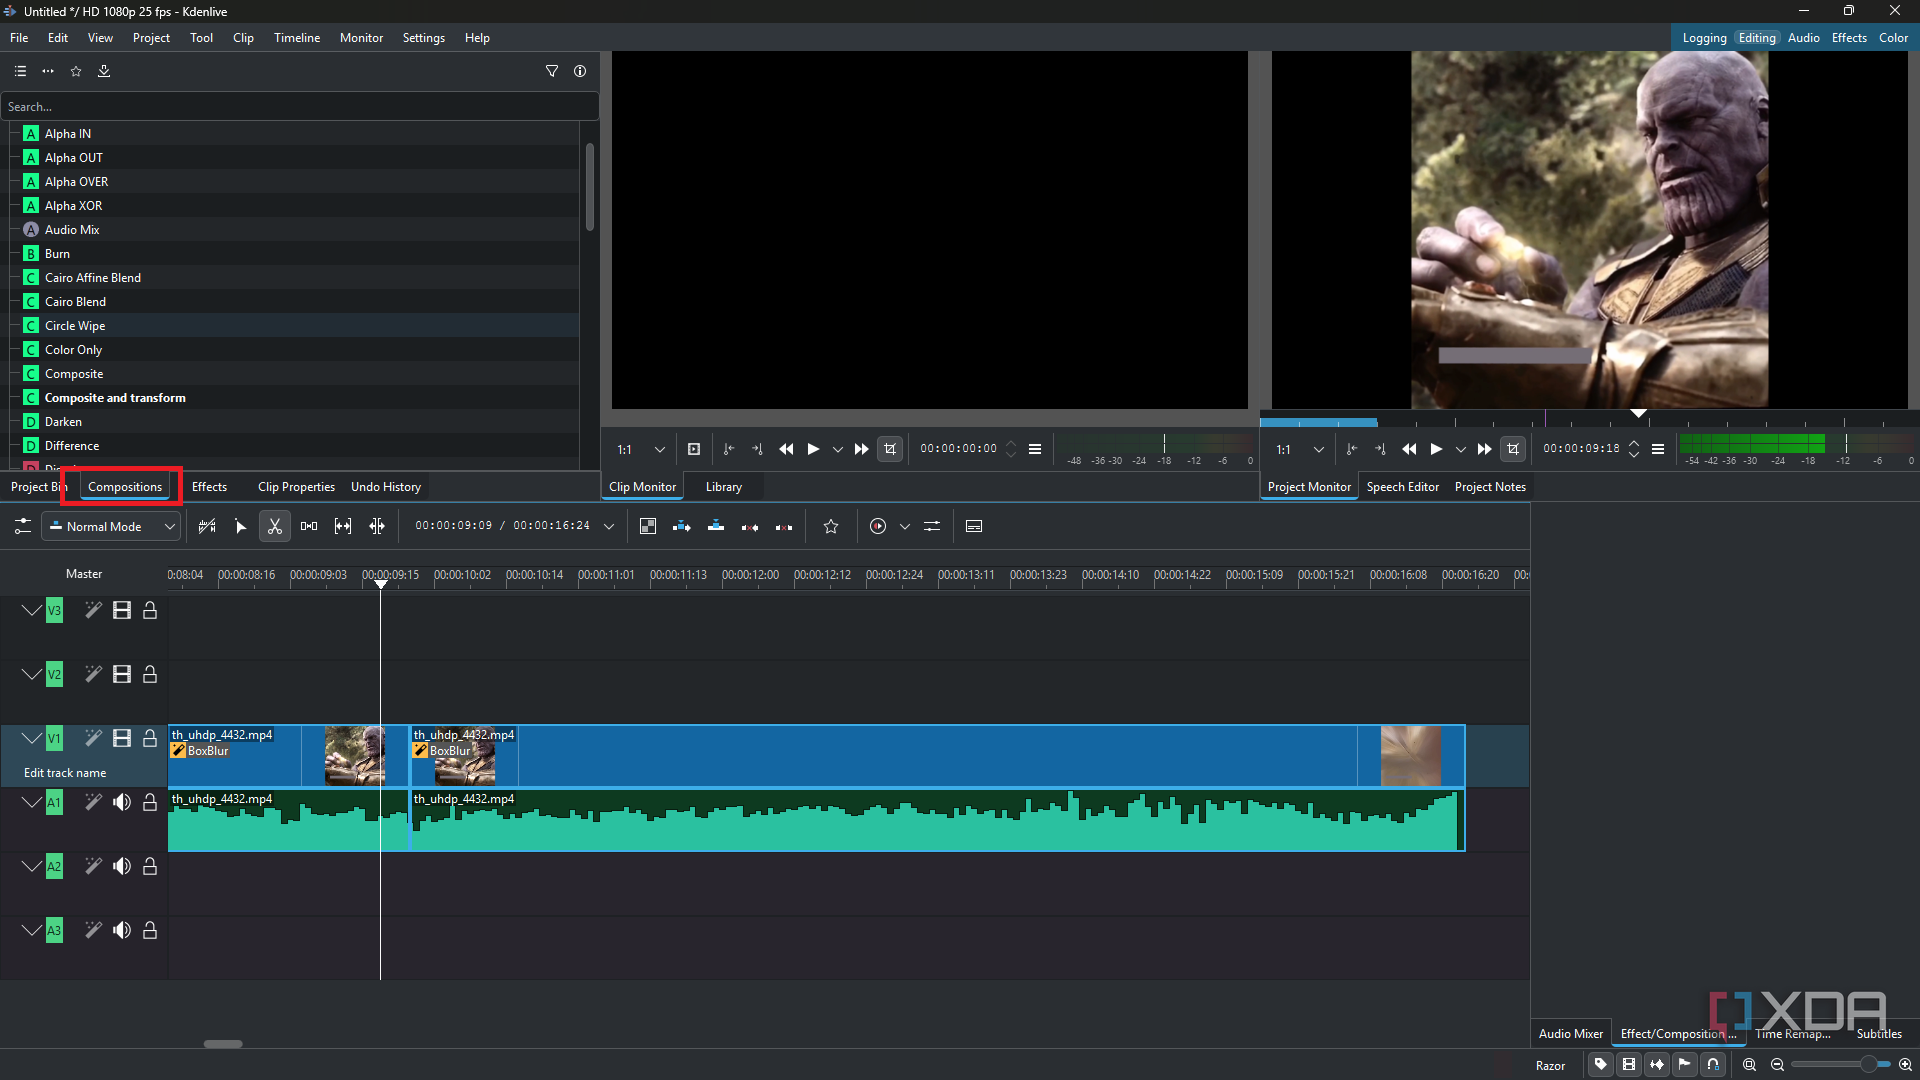Activate the Selection tool arrow

click(240, 526)
